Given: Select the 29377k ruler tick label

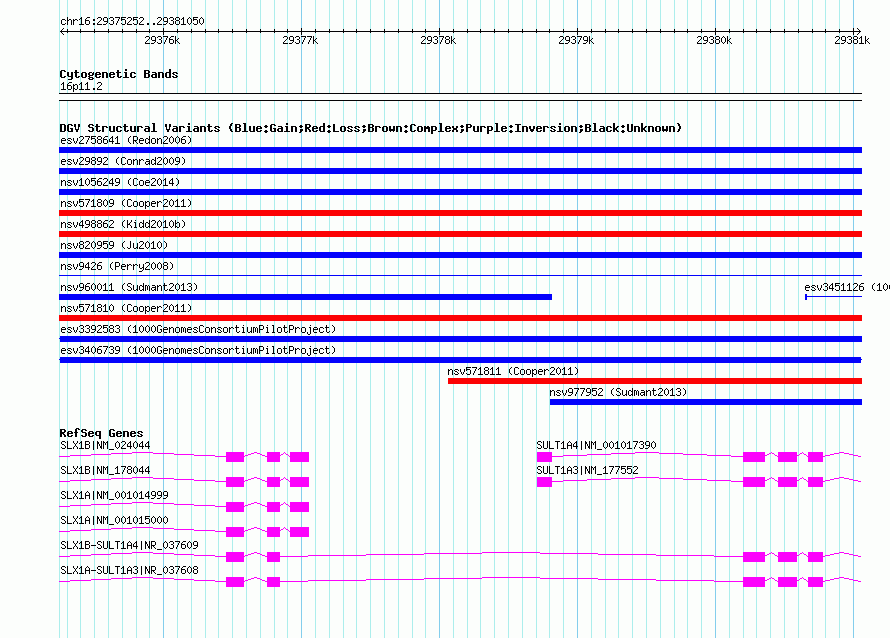Looking at the screenshot, I should click(x=300, y=40).
